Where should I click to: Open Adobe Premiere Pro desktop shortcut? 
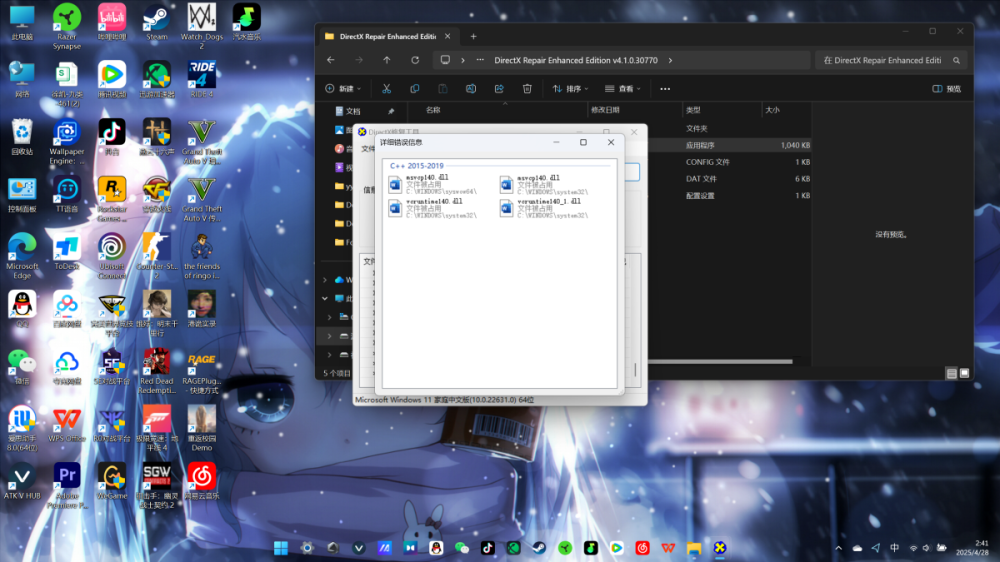pyautogui.click(x=67, y=486)
